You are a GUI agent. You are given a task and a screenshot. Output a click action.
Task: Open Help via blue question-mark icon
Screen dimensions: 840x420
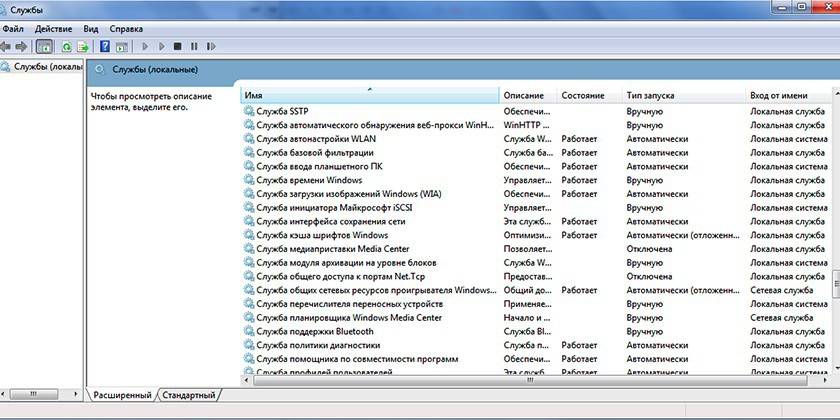pos(104,46)
